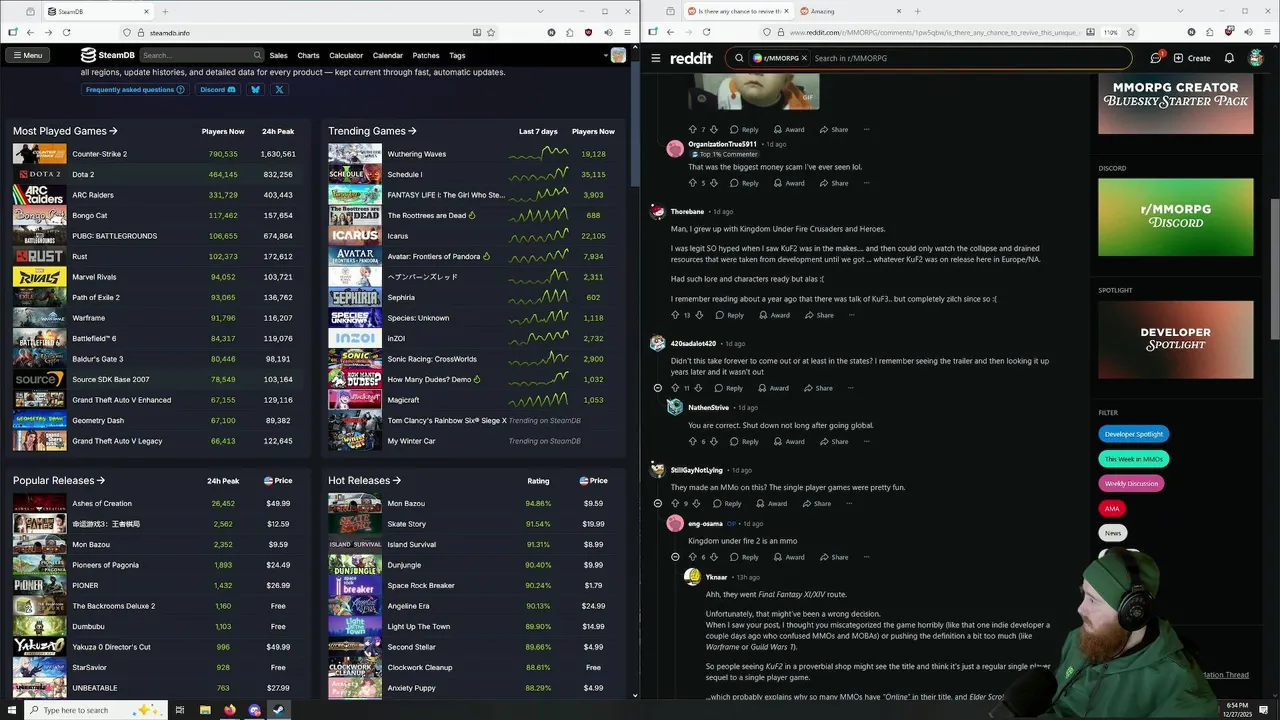Open Reddit chat messages icon
The height and width of the screenshot is (720, 1280).
coord(1156,58)
